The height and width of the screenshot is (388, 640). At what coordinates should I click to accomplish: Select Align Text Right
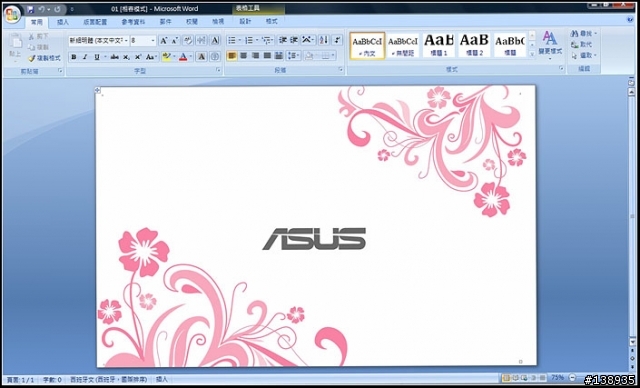(x=255, y=56)
